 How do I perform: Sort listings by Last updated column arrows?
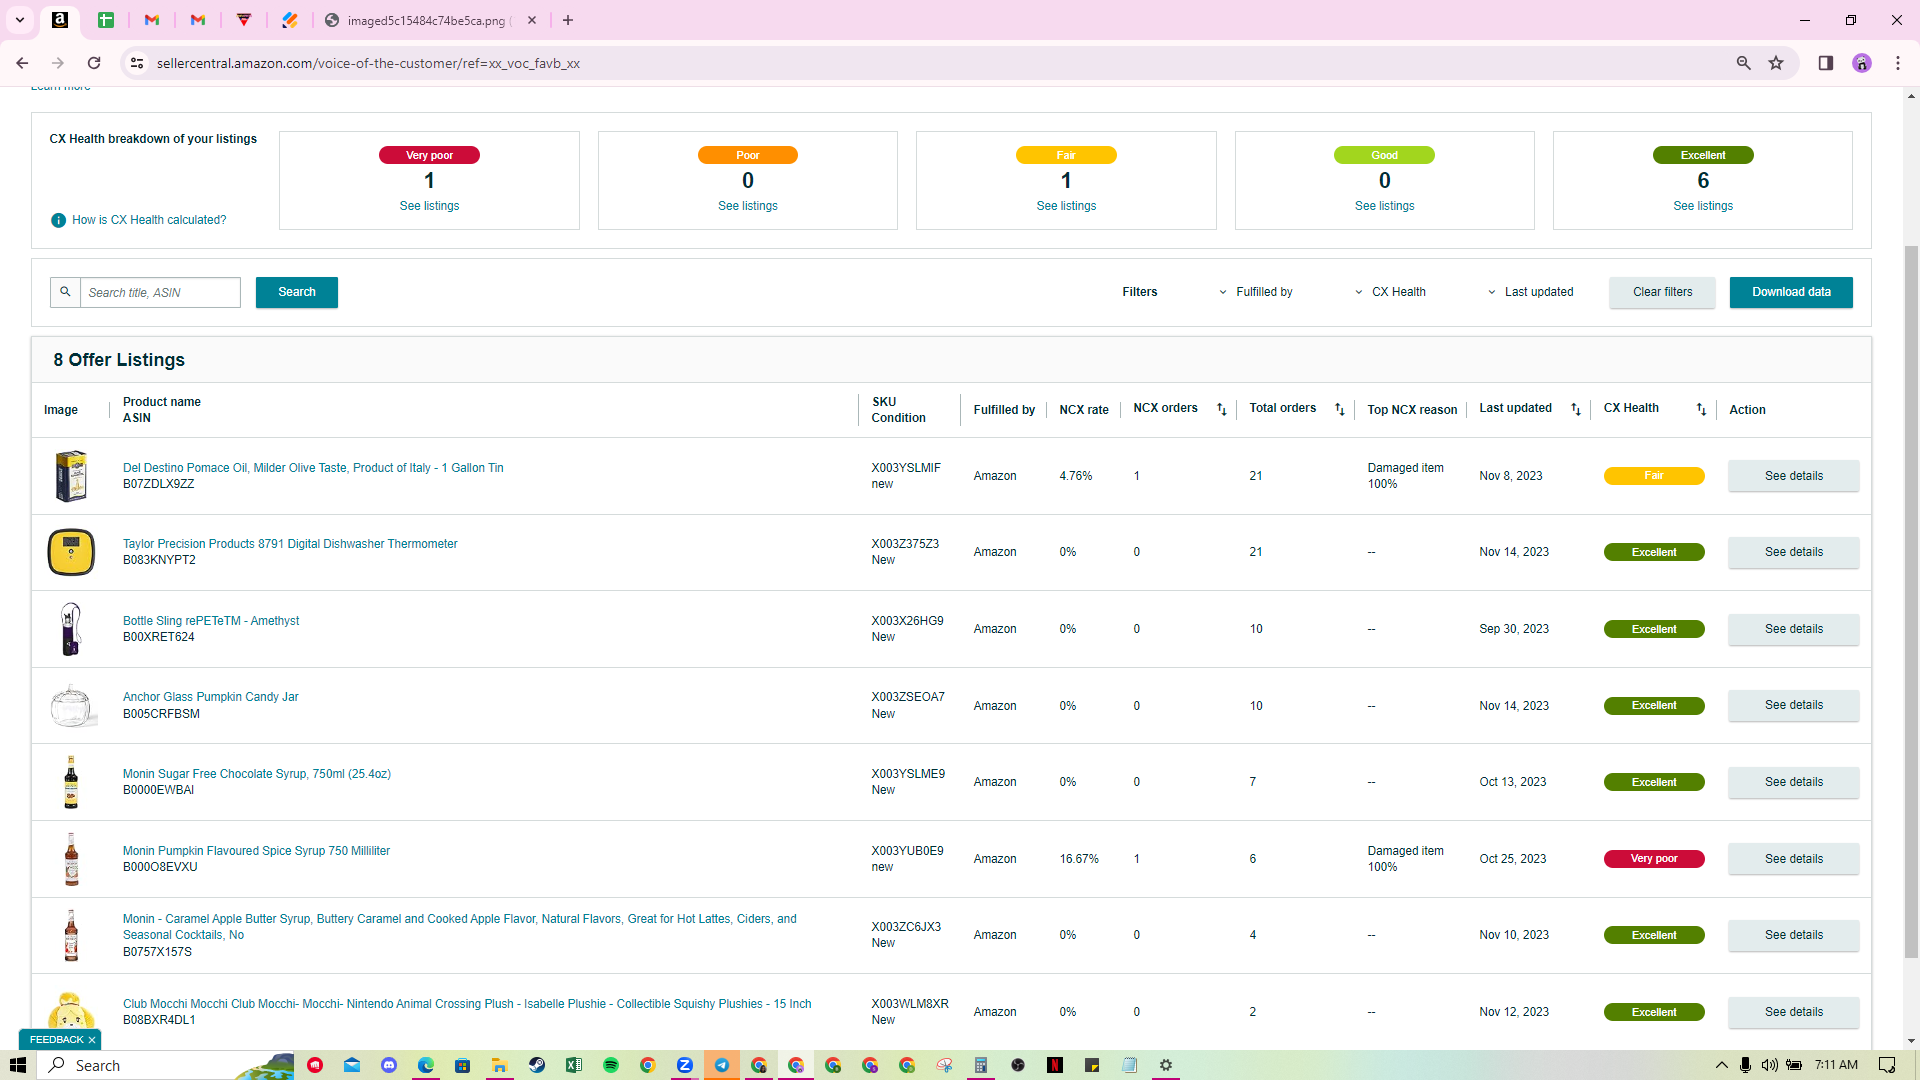(x=1576, y=409)
